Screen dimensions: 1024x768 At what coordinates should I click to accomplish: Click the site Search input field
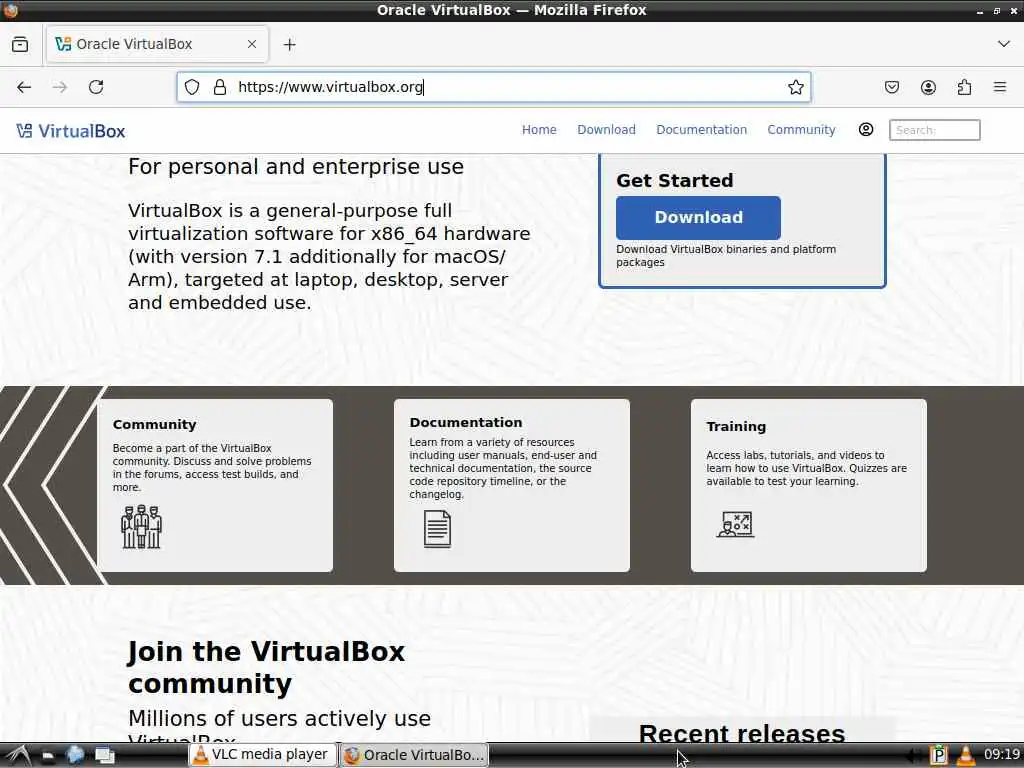935,129
